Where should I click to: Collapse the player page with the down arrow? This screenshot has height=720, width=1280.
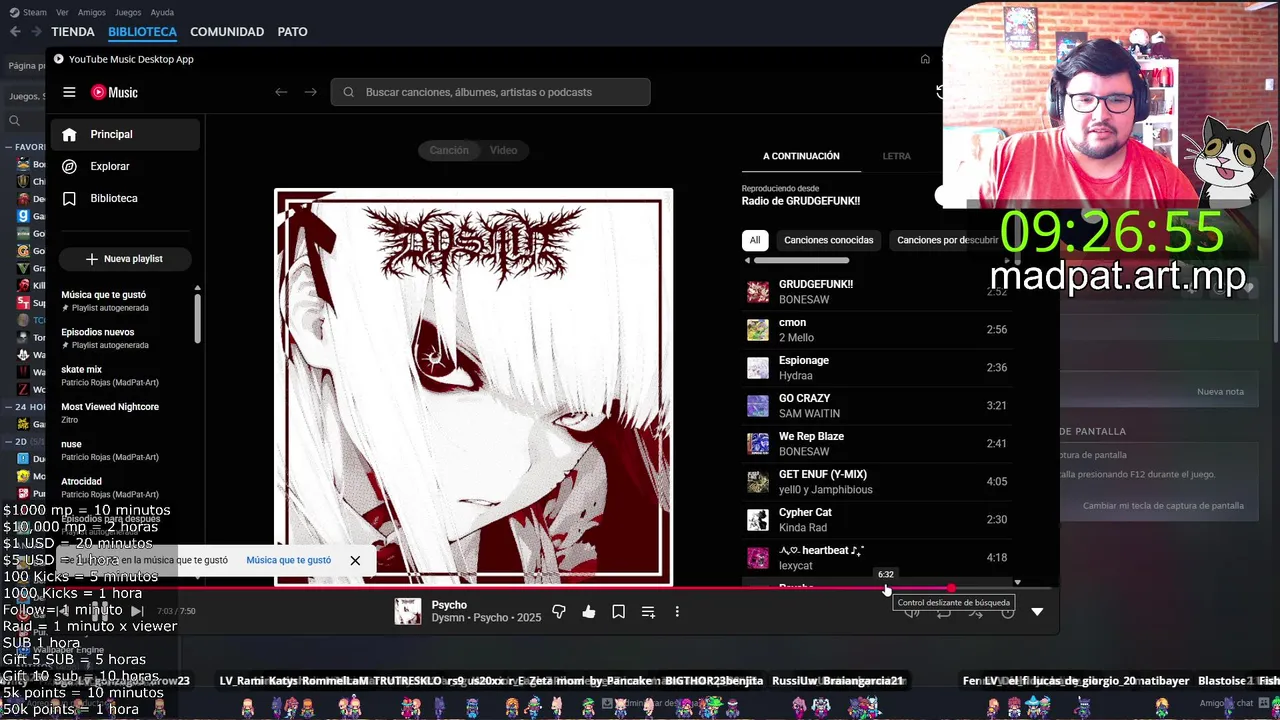coord(1037,612)
